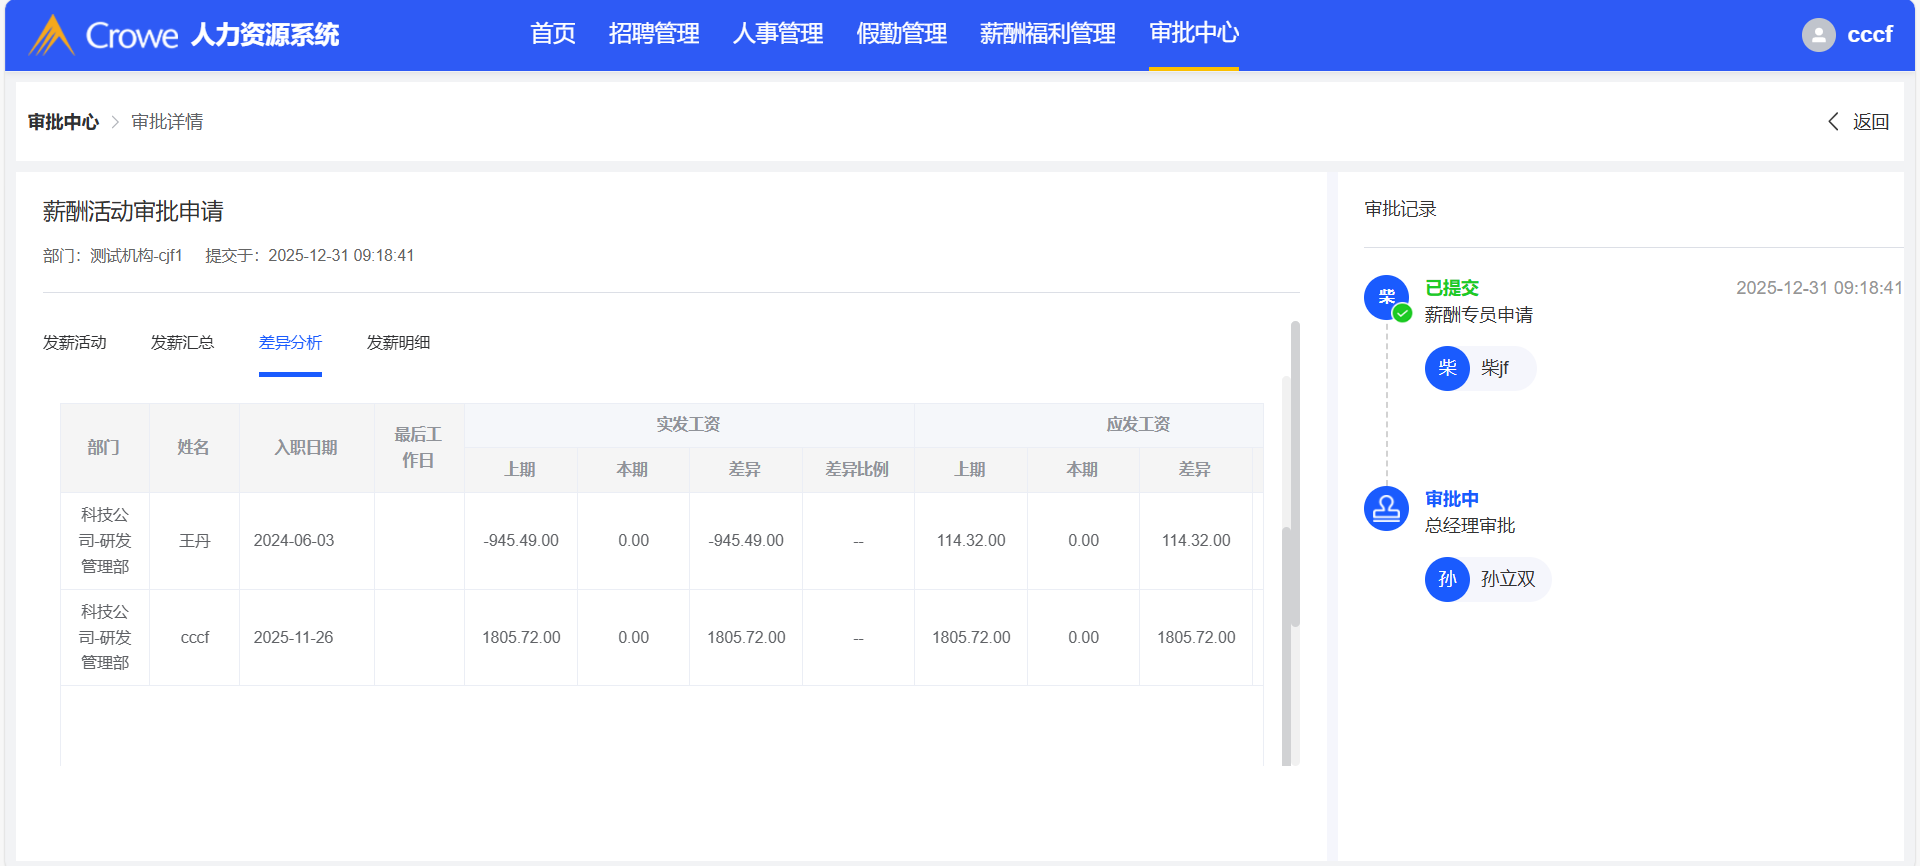This screenshot has width=1920, height=866.
Task: Open the 首页 menu
Action: pyautogui.click(x=553, y=34)
